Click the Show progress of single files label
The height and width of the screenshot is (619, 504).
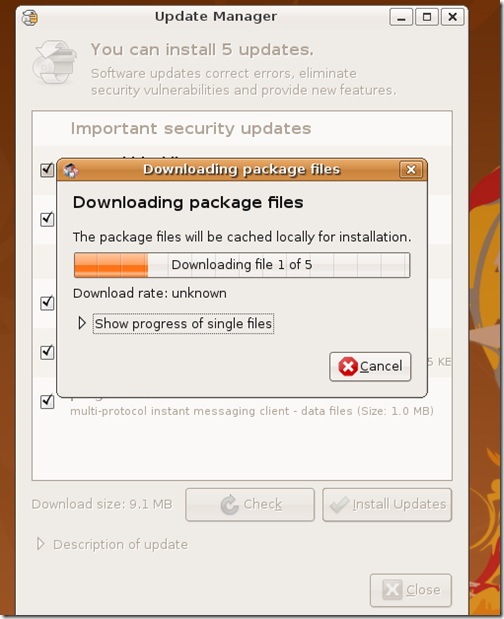183,324
